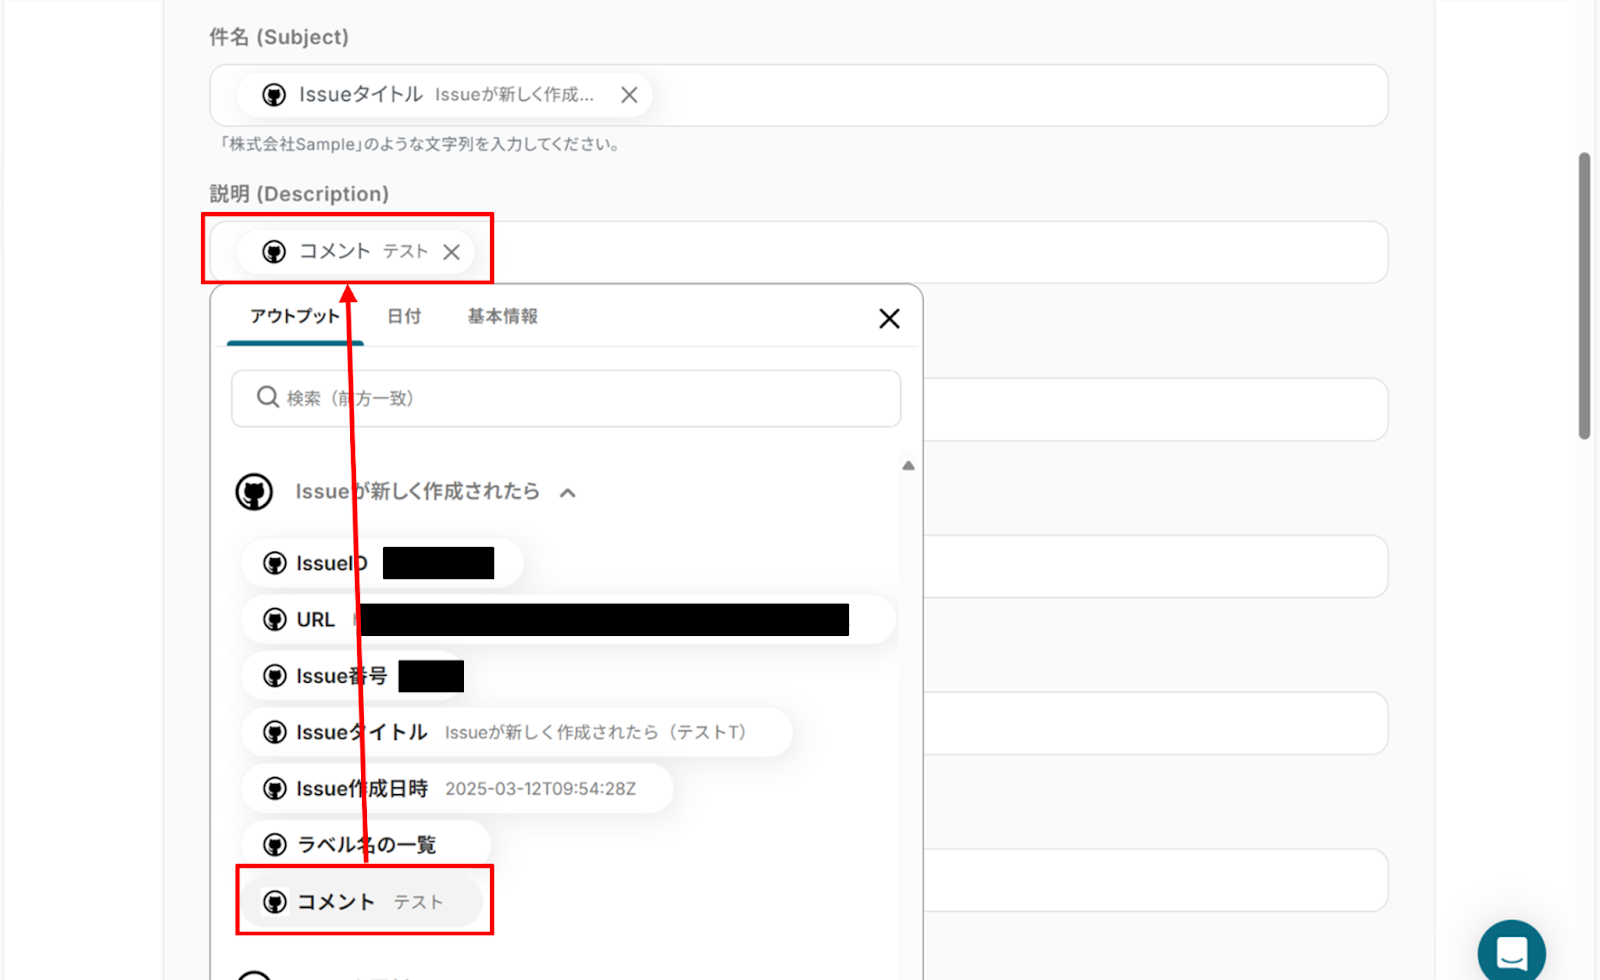Focus the 検索 search field
Image resolution: width=1600 pixels, height=980 pixels.
(566, 398)
